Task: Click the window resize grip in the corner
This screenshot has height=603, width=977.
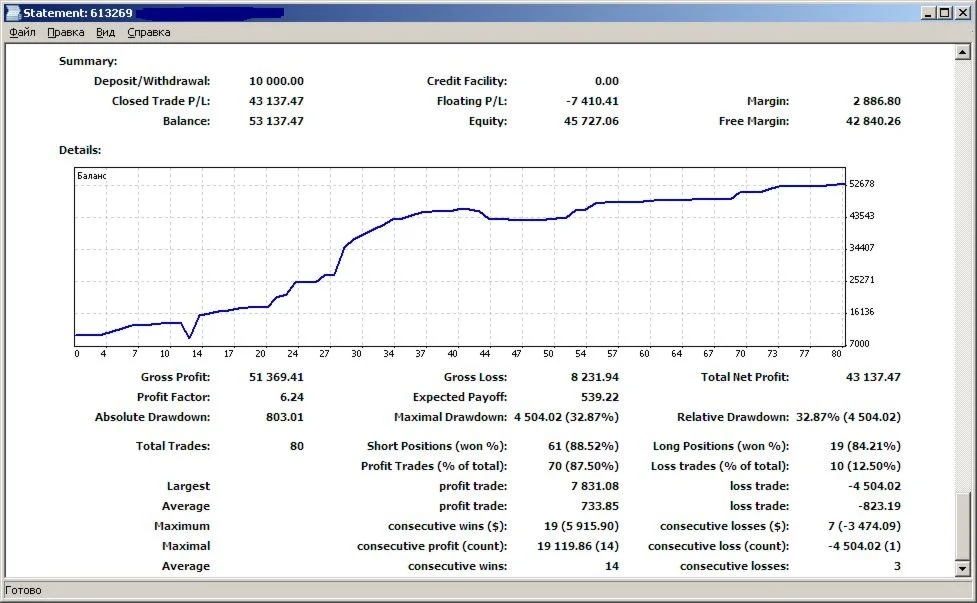Action: tap(967, 593)
